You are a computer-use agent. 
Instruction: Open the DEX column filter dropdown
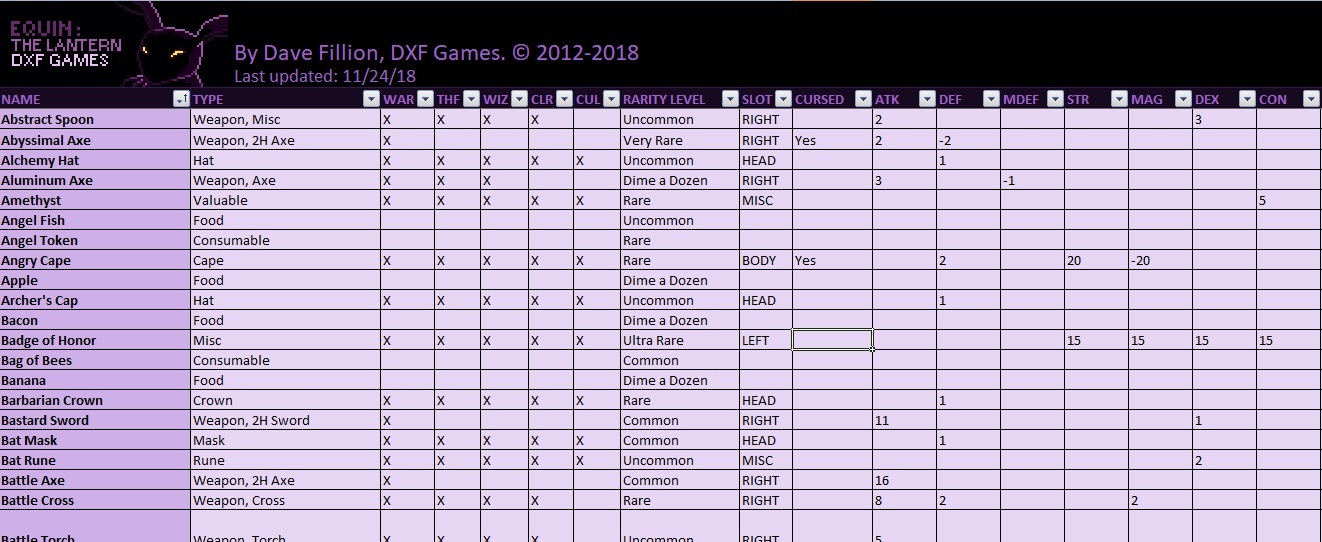(1247, 99)
